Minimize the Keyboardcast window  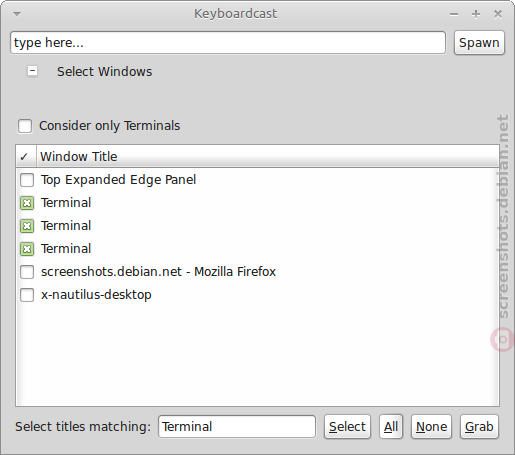(x=454, y=14)
